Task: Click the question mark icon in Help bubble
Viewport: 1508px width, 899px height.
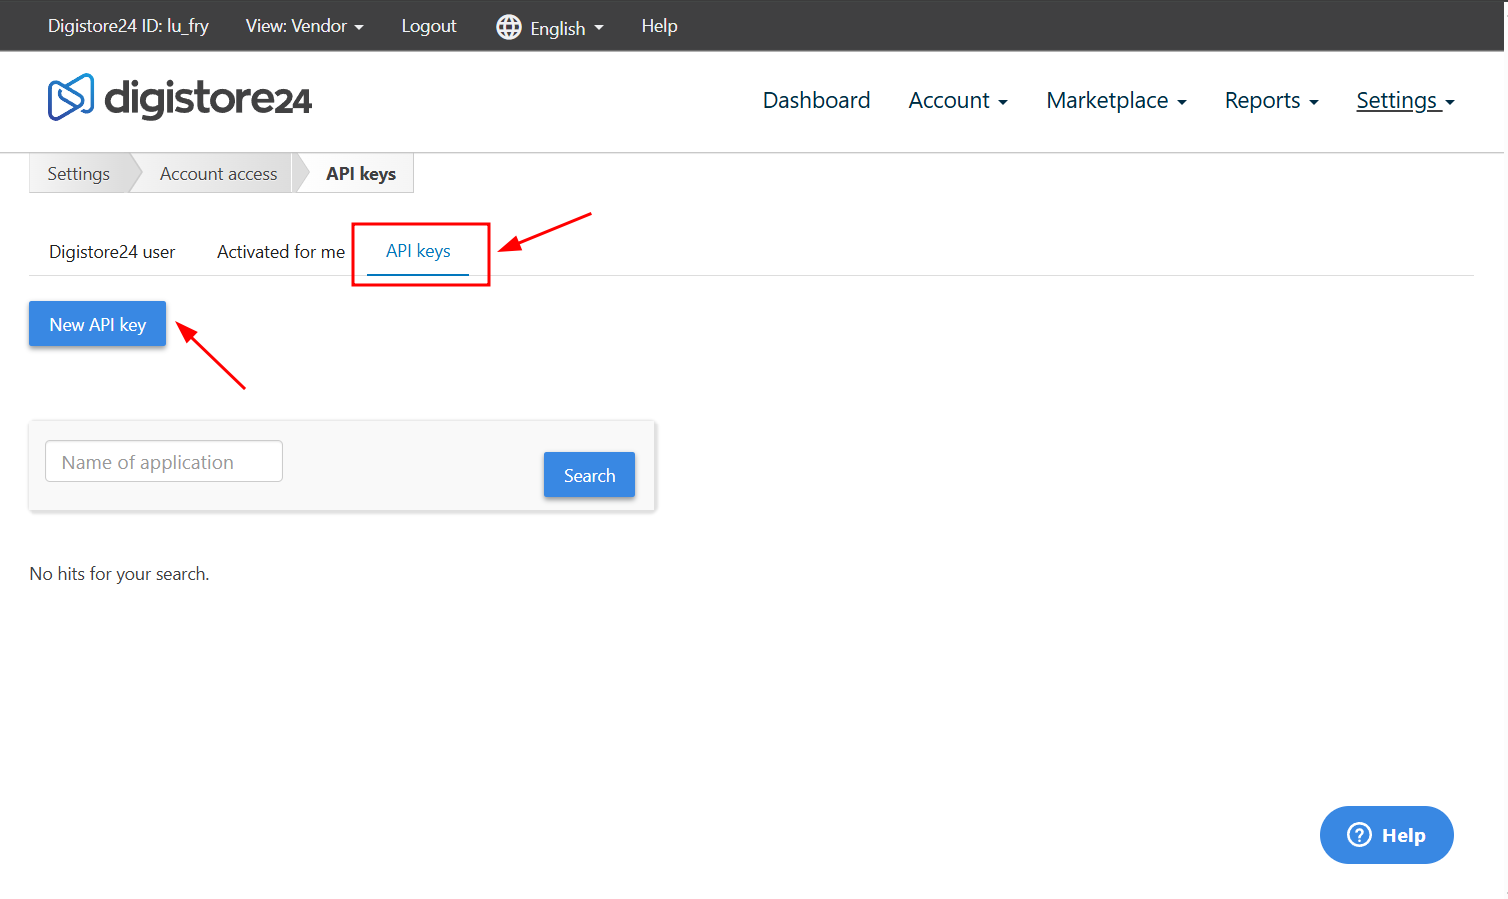Action: 1359,835
